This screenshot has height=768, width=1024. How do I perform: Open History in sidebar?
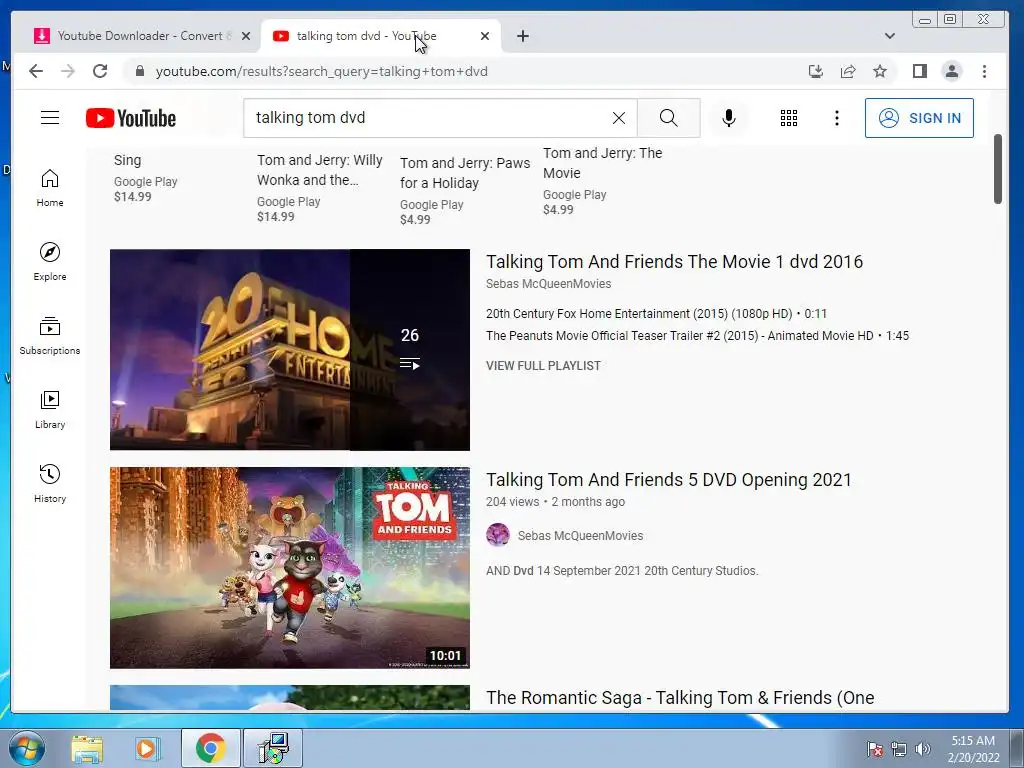pyautogui.click(x=50, y=484)
